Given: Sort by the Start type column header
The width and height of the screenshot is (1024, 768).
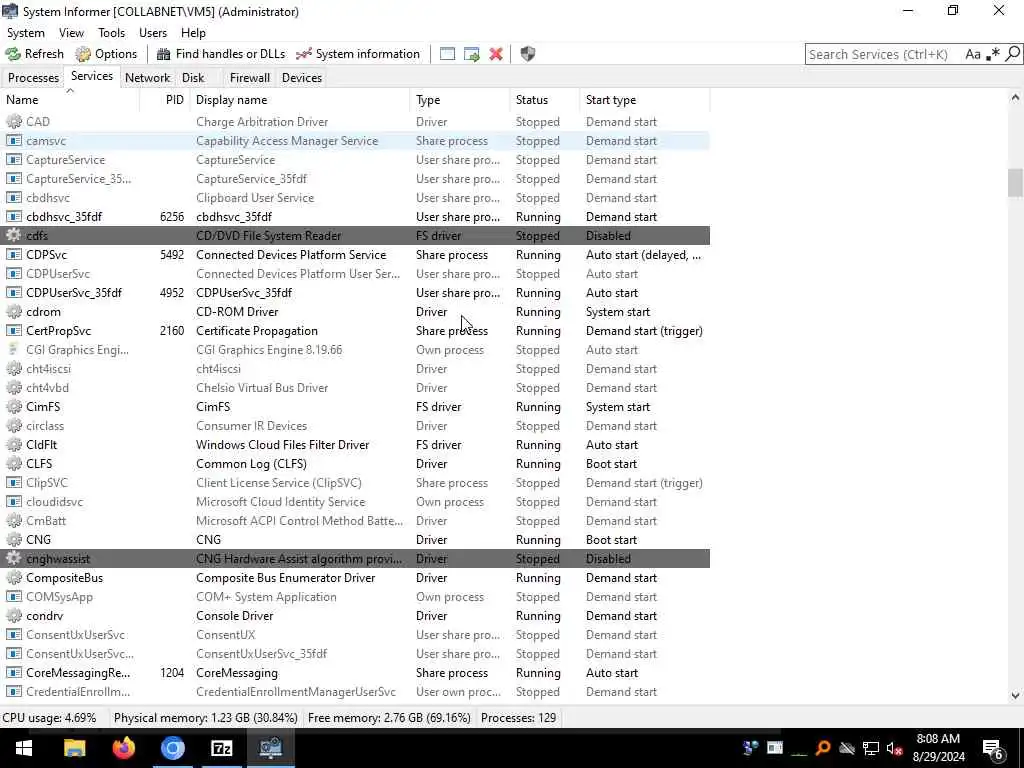Looking at the screenshot, I should [x=645, y=100].
